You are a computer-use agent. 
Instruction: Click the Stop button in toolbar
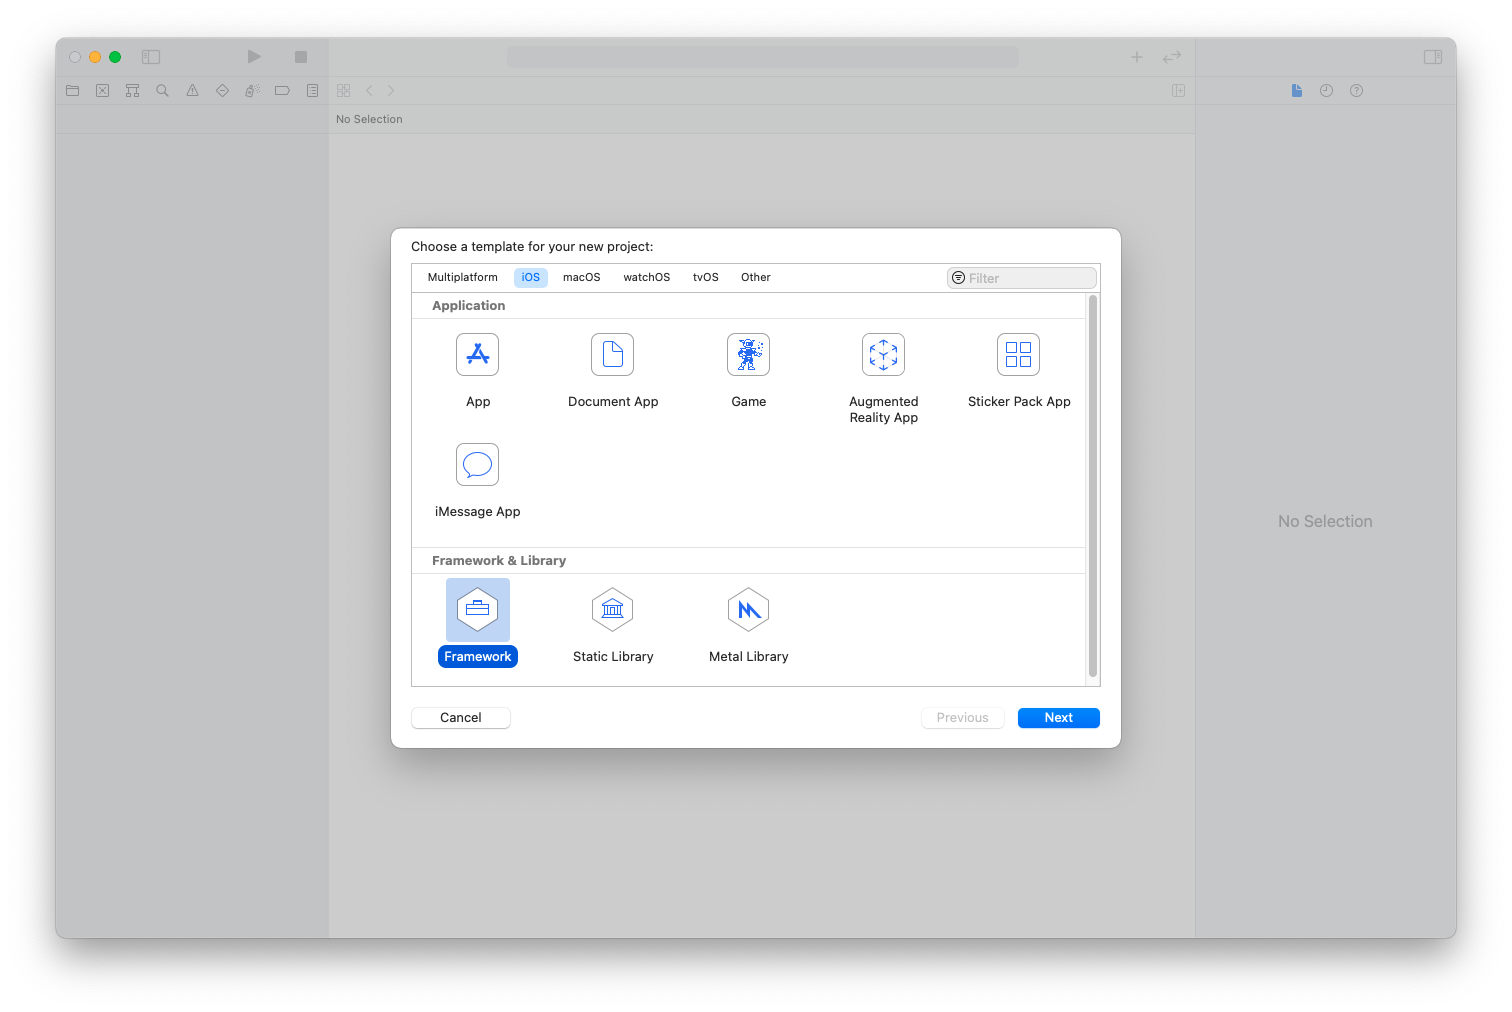point(301,57)
